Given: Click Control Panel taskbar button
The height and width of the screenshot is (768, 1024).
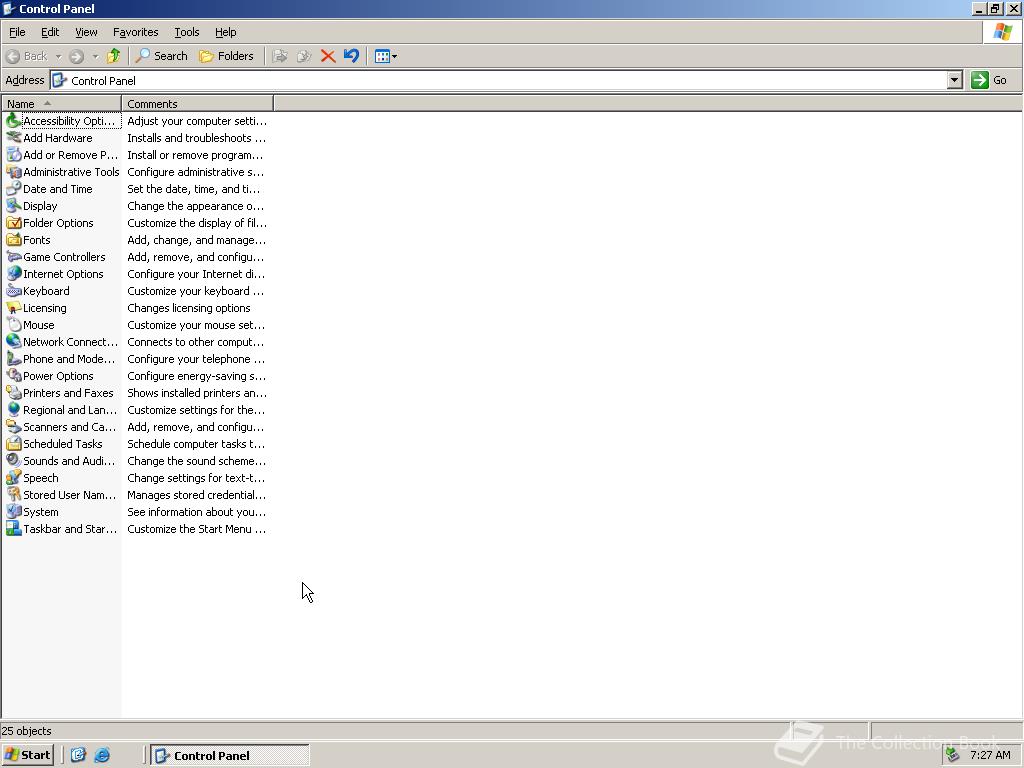Looking at the screenshot, I should (230, 755).
